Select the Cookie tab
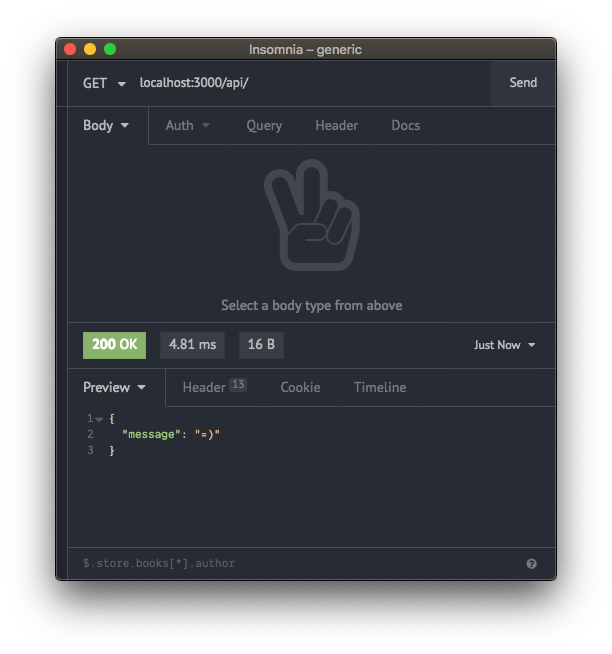The image size is (612, 654). (300, 388)
